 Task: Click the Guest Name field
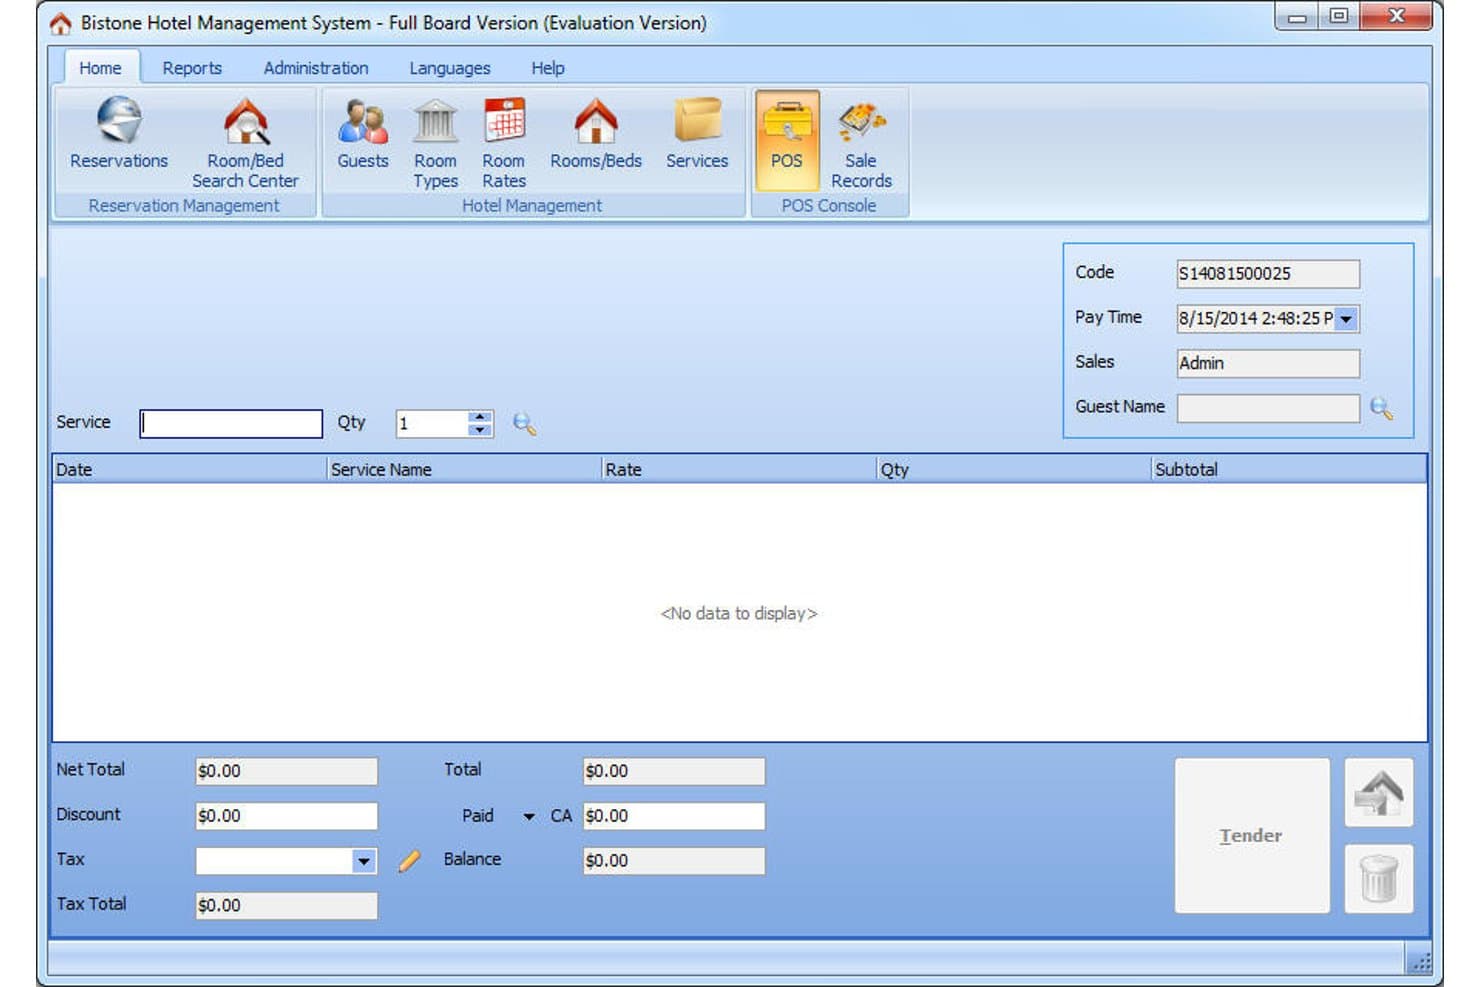point(1268,408)
